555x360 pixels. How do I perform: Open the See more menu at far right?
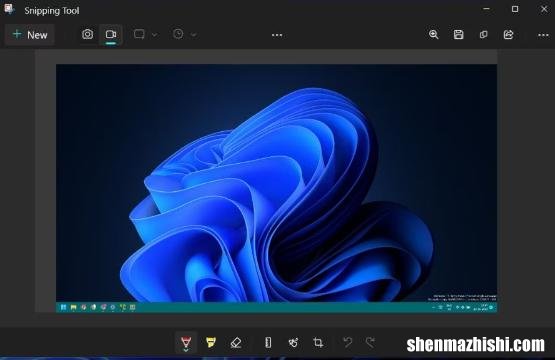coord(543,35)
